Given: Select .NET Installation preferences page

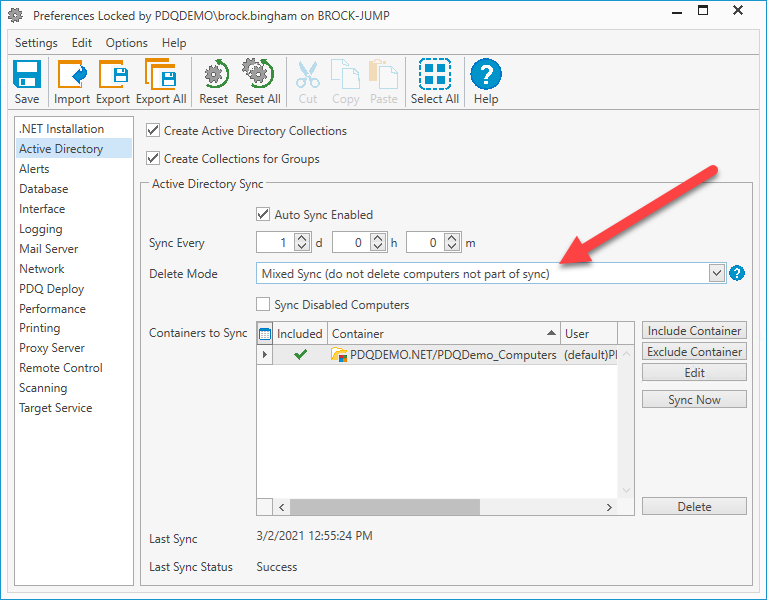Looking at the screenshot, I should [x=73, y=129].
